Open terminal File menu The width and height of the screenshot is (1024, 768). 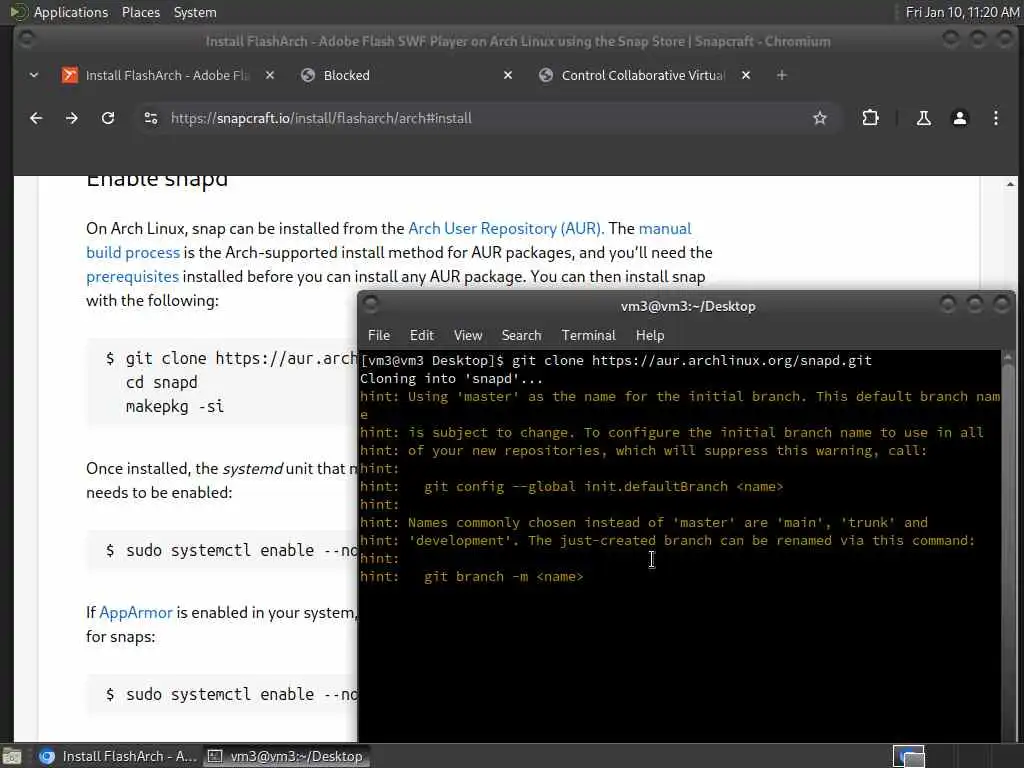(x=379, y=335)
